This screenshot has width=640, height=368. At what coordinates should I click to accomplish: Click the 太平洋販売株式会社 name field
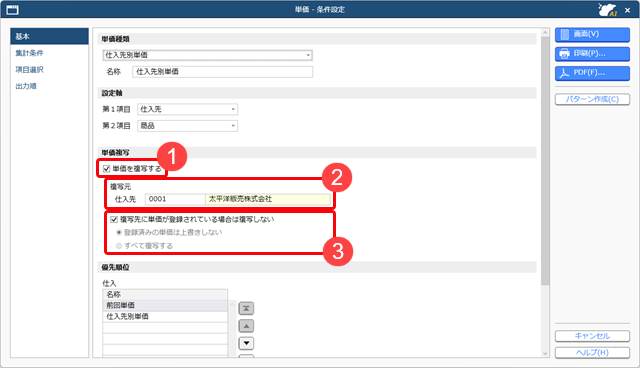pos(268,199)
